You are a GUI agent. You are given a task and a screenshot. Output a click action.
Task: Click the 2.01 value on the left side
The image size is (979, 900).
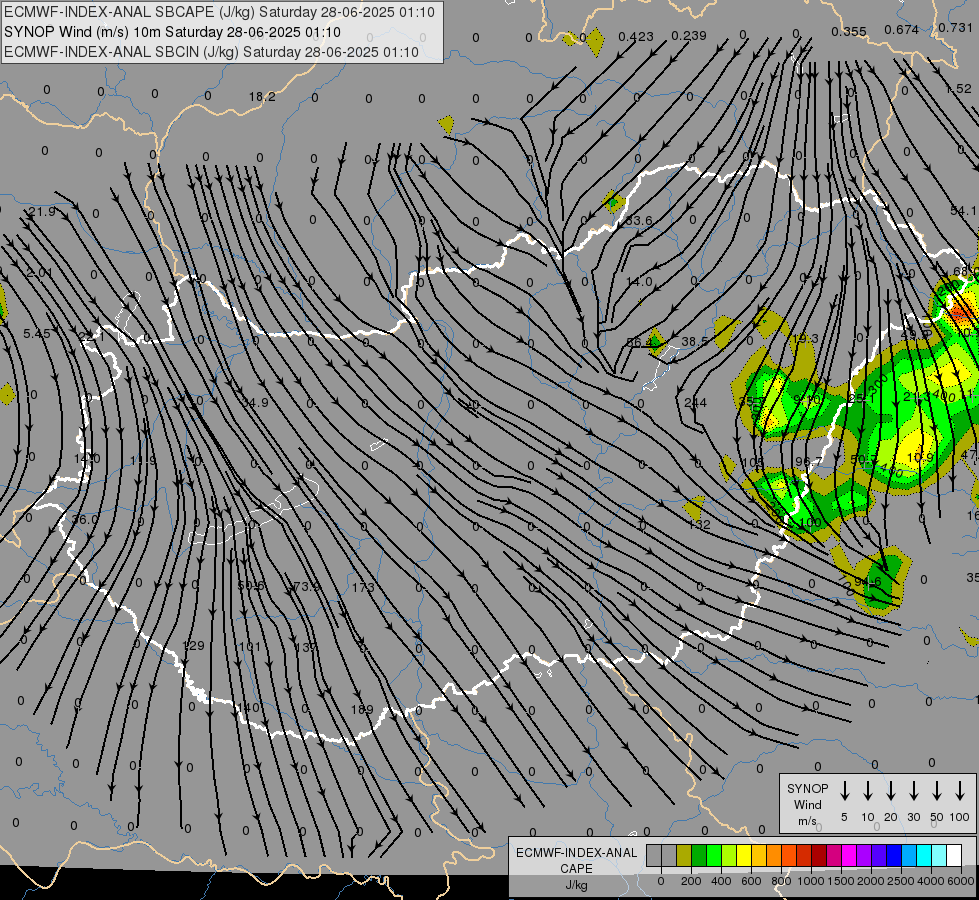coord(40,273)
